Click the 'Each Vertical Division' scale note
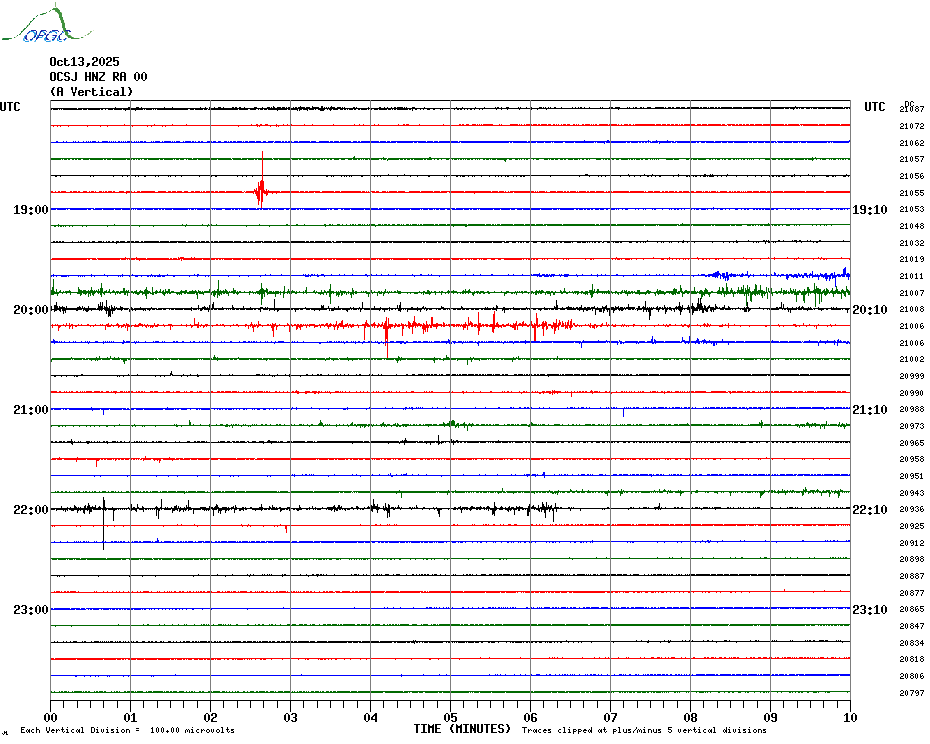 point(127,730)
